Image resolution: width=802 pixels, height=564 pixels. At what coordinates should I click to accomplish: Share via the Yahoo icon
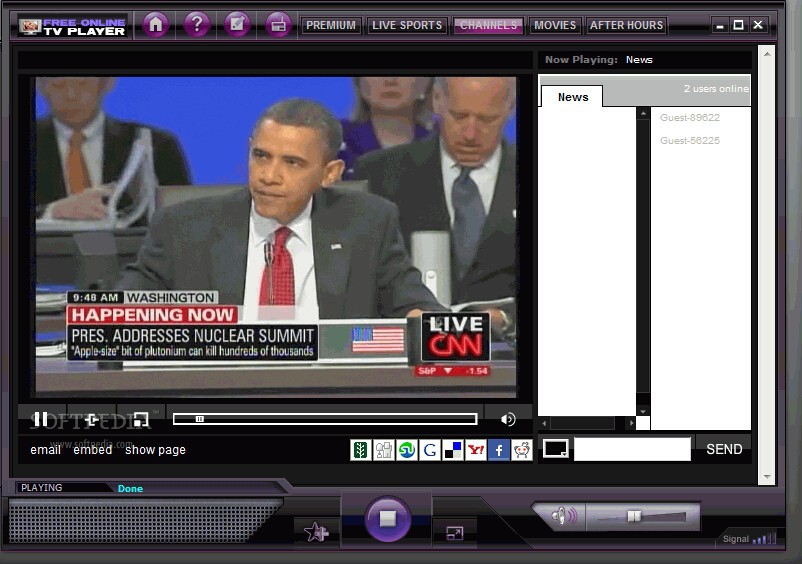pos(475,450)
